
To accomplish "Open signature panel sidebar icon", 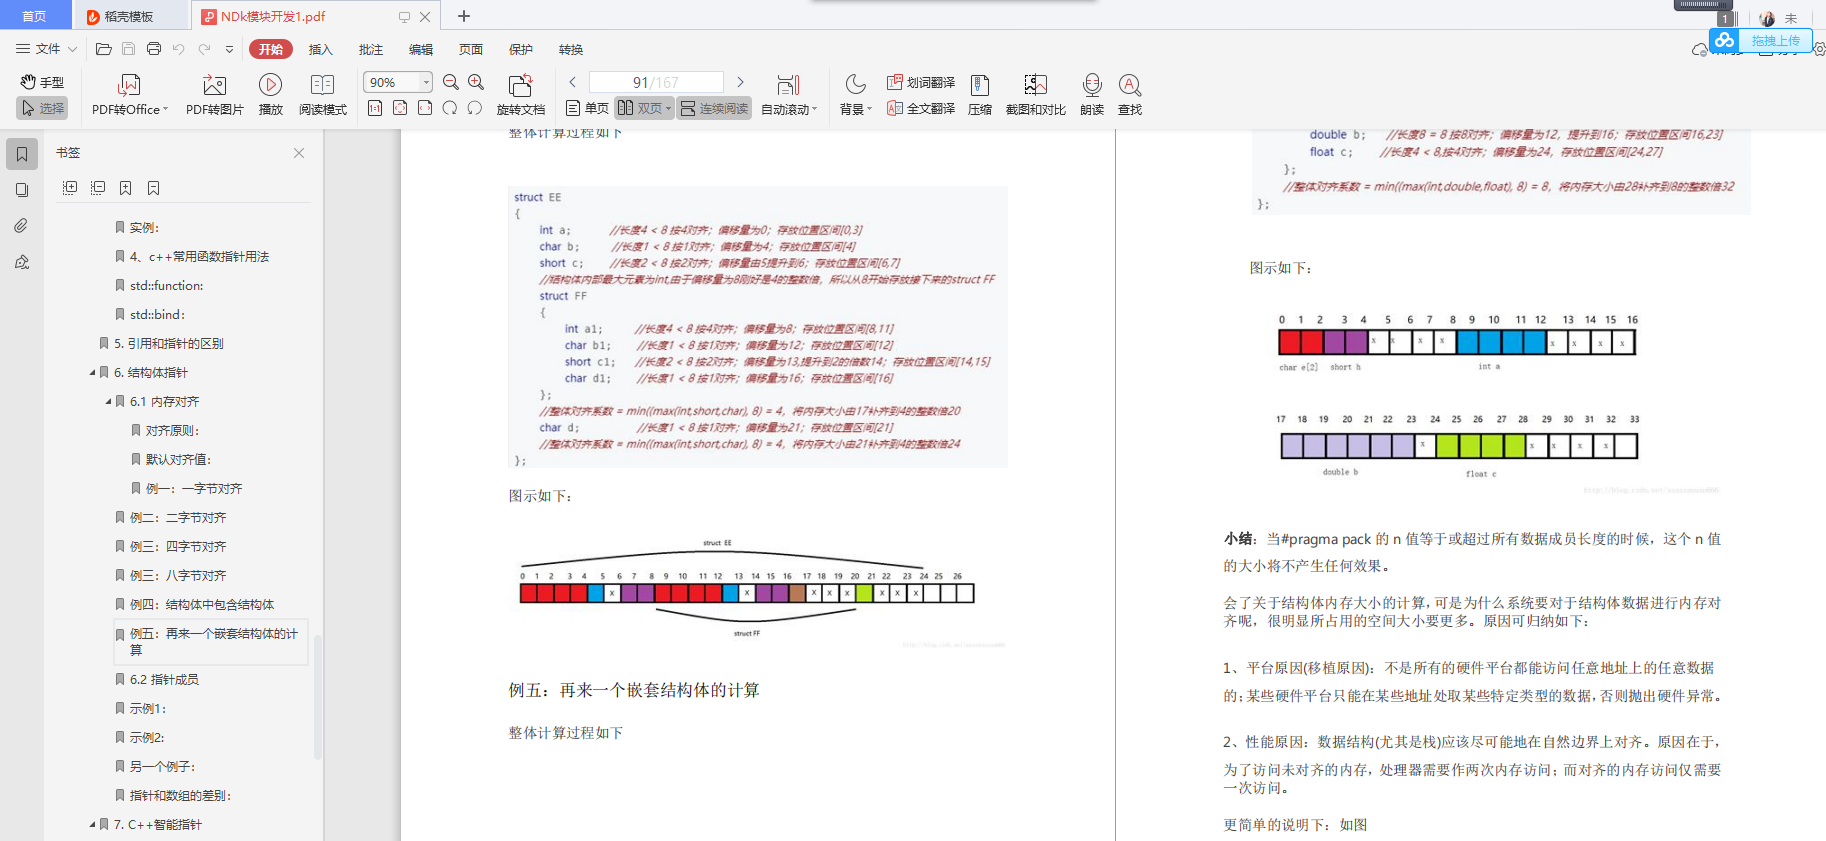I will pyautogui.click(x=22, y=262).
